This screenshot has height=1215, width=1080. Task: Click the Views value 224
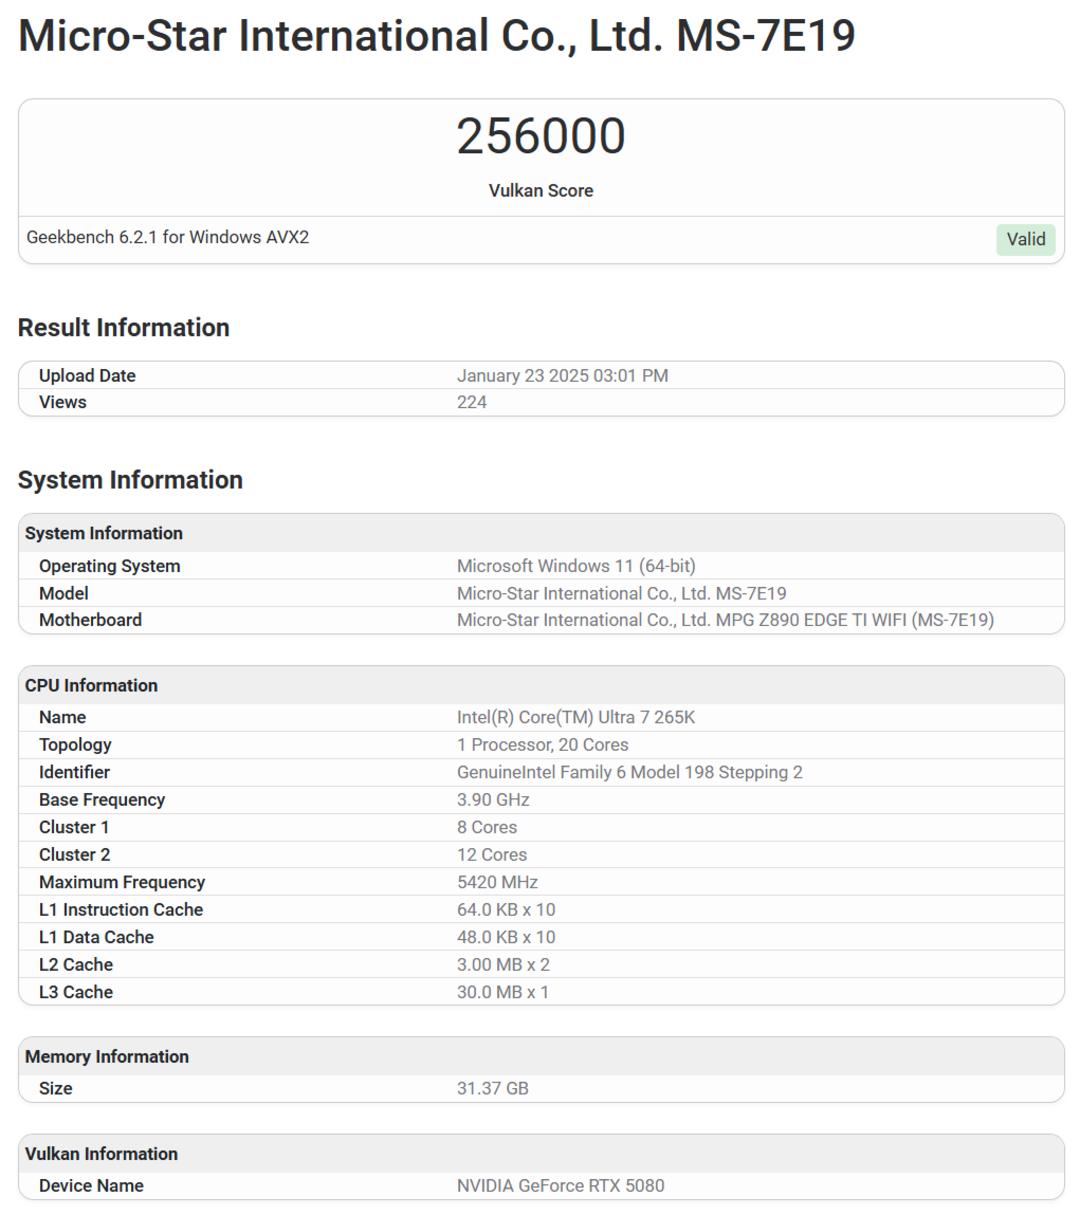pyautogui.click(x=472, y=402)
